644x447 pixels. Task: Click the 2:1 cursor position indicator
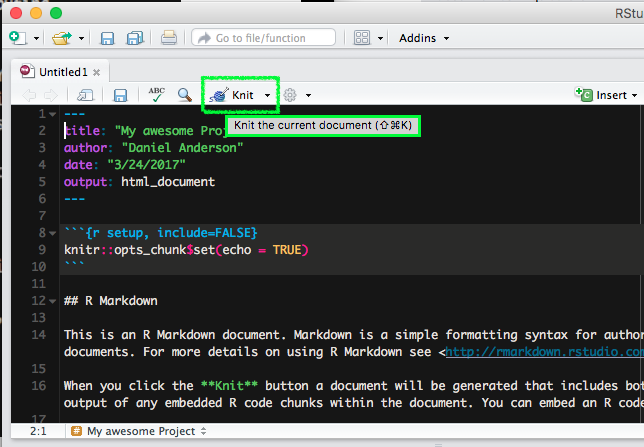point(38,431)
